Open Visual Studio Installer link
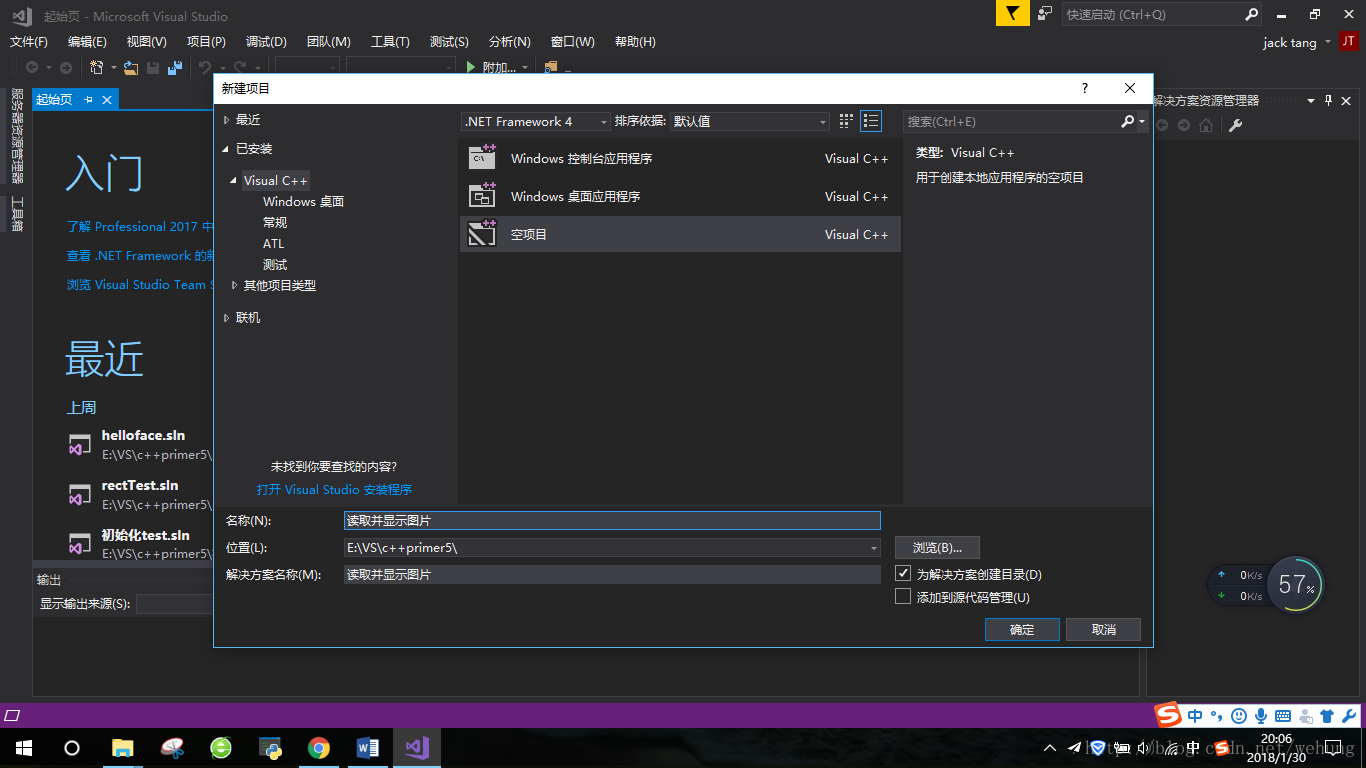 click(x=334, y=490)
